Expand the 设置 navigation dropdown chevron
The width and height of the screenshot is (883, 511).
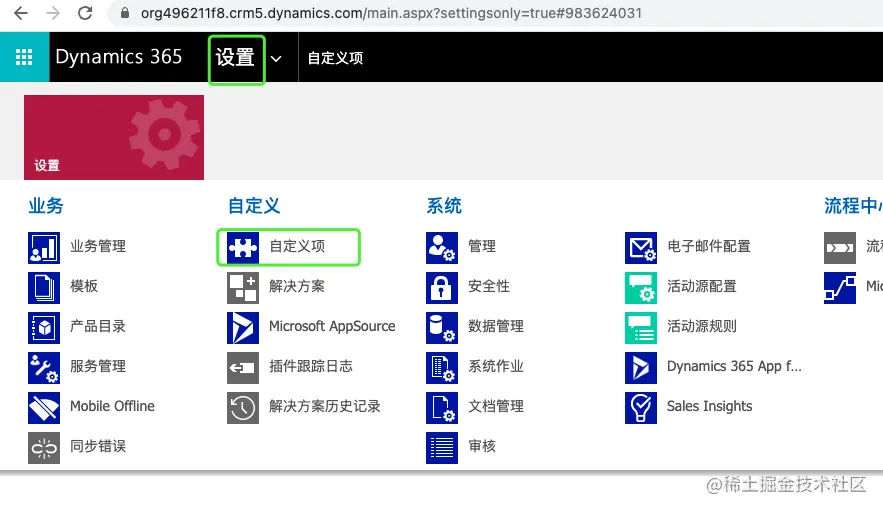276,58
